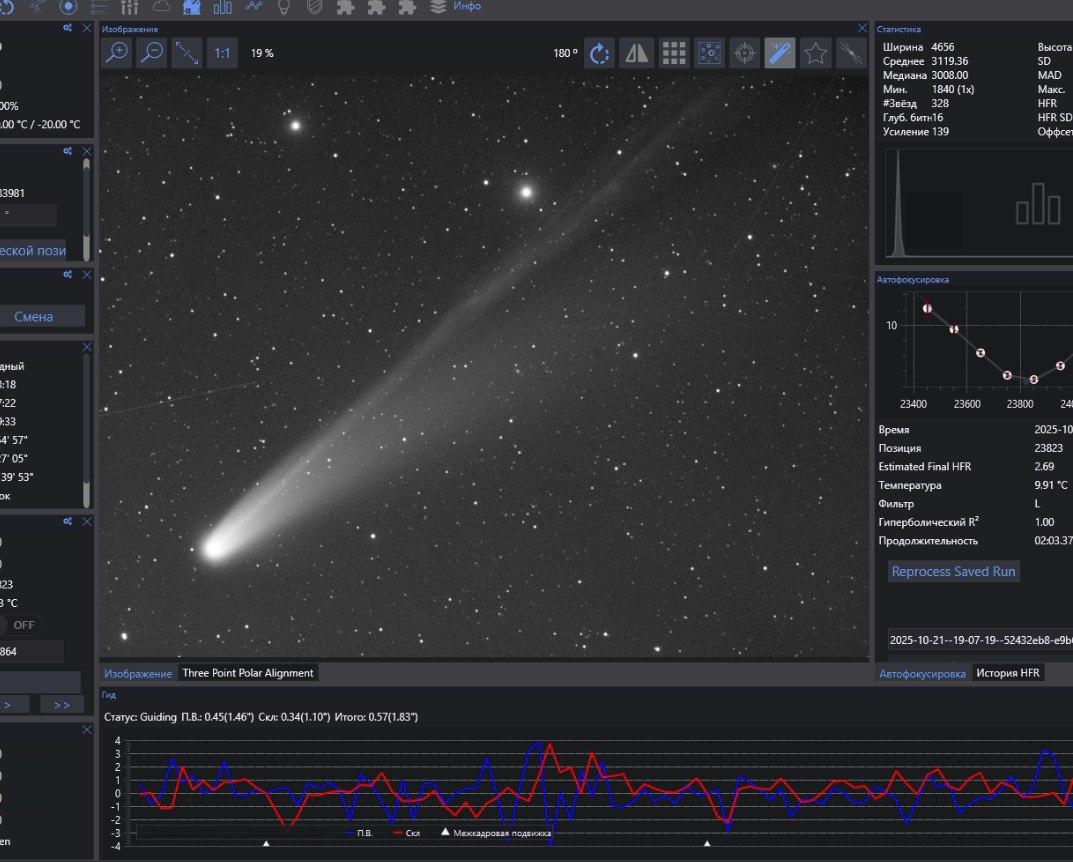Toggle the crosshair overlay
The image size is (1073, 862).
(744, 53)
